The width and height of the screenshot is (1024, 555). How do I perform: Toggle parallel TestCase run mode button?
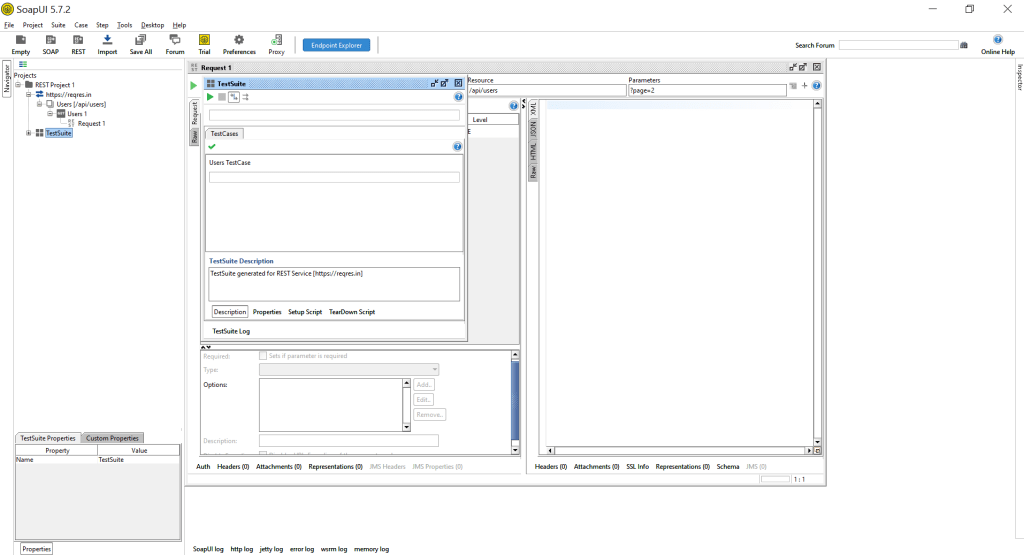(x=245, y=97)
